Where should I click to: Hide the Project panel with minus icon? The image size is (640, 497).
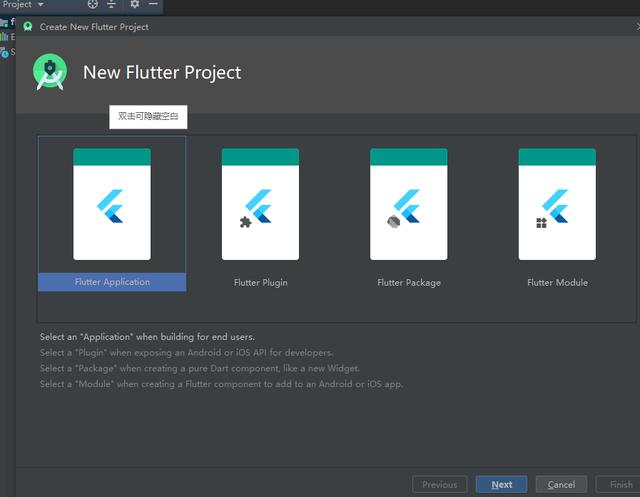click(153, 4)
